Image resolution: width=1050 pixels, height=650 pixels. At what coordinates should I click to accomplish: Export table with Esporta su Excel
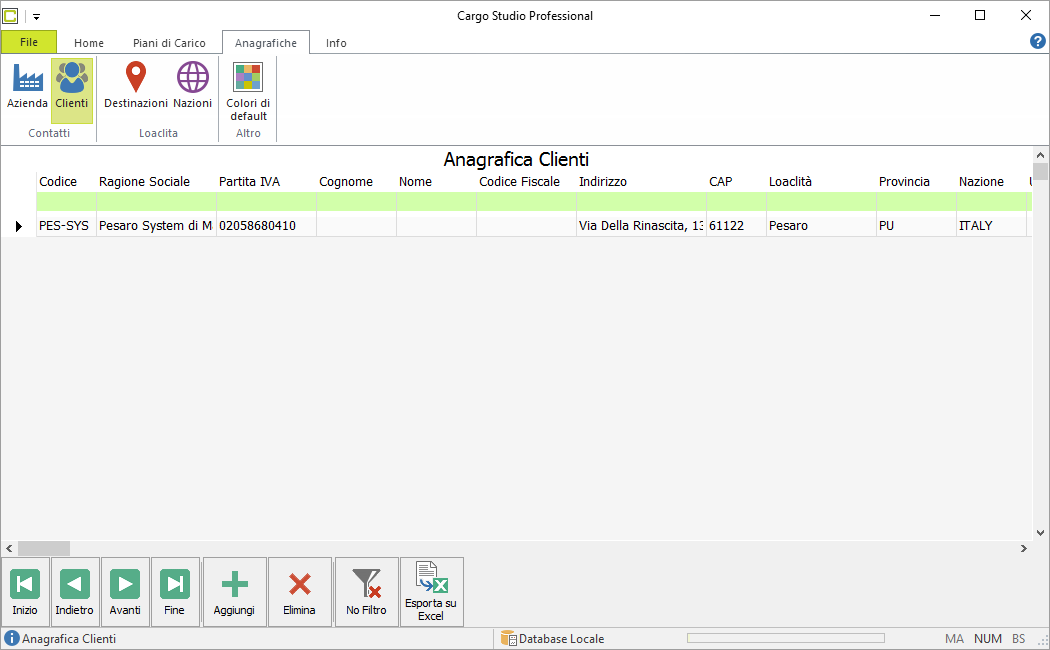[431, 592]
